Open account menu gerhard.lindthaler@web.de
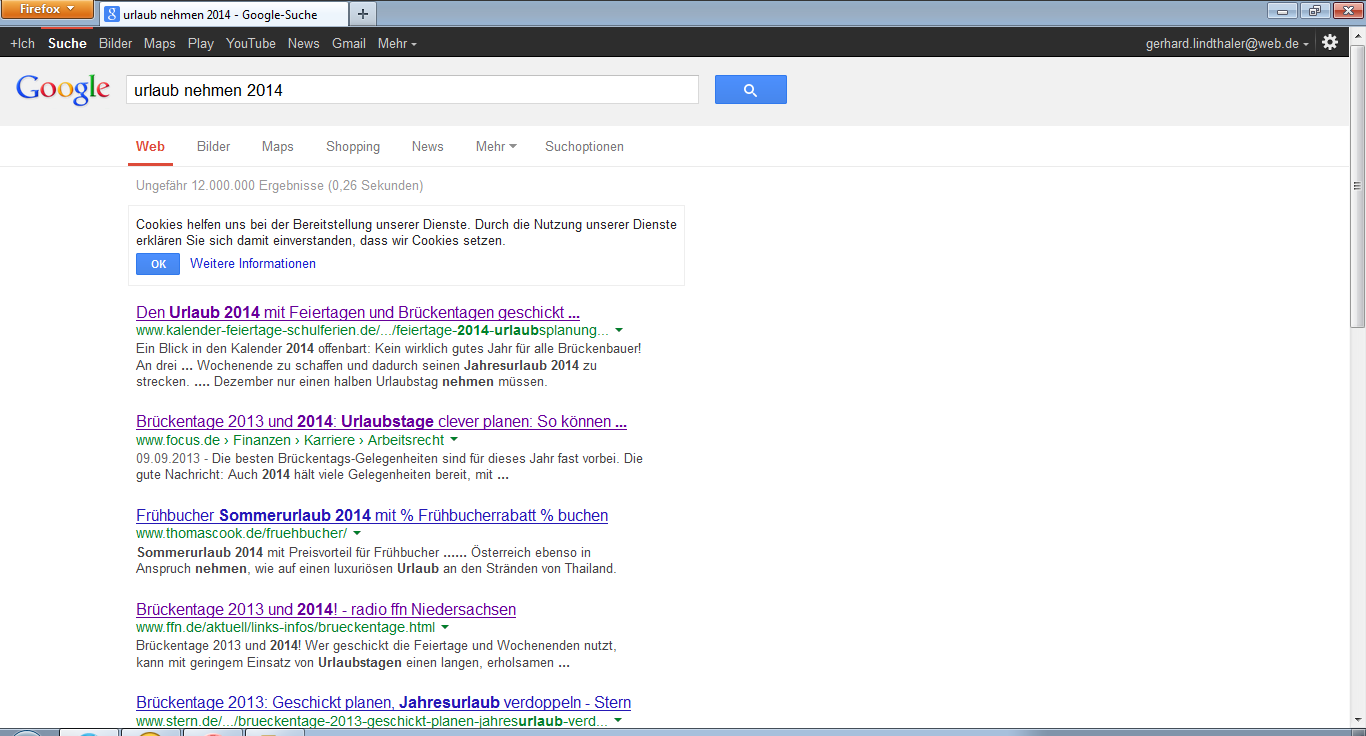The height and width of the screenshot is (736, 1366). (1227, 43)
